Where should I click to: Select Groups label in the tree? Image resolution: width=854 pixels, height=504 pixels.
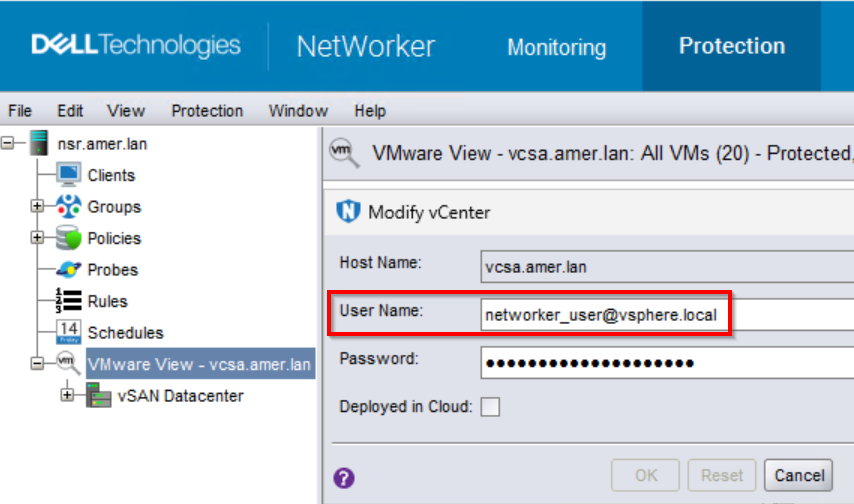coord(114,207)
